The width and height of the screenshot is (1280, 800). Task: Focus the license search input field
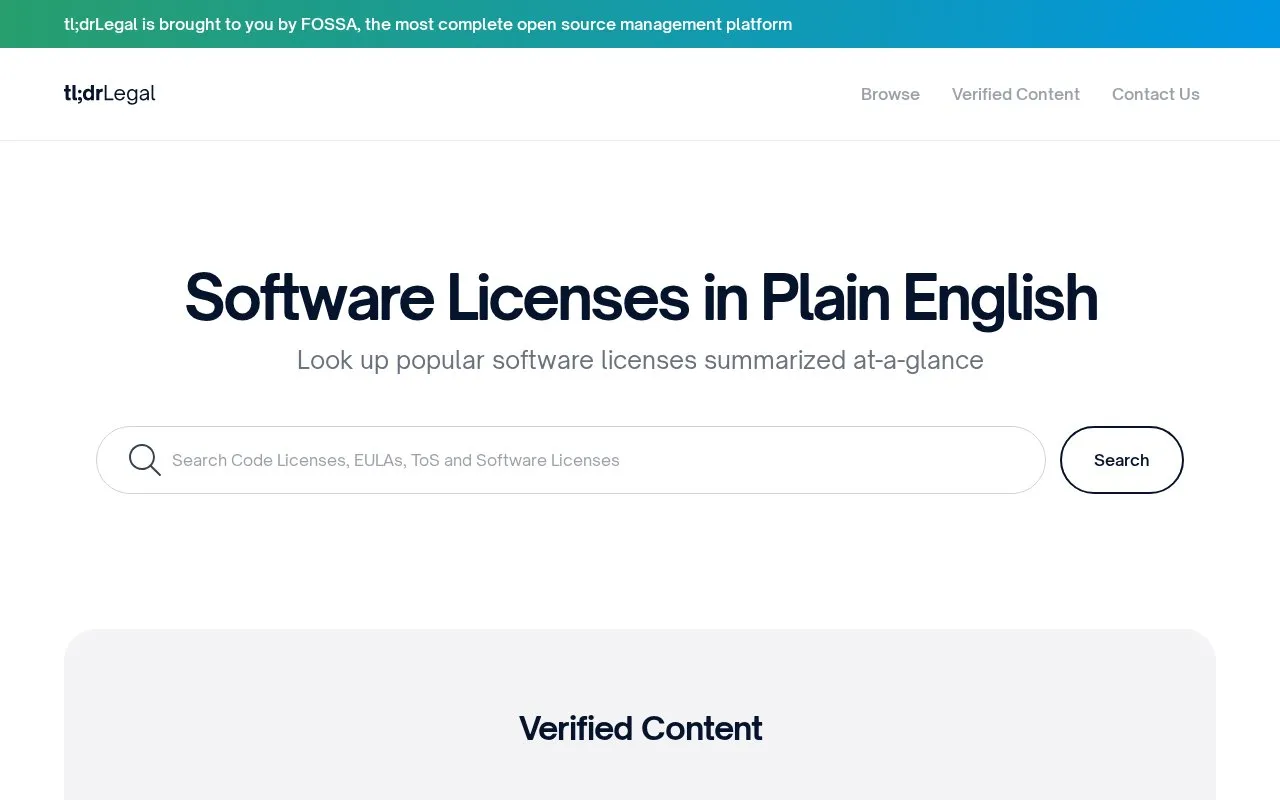[571, 460]
